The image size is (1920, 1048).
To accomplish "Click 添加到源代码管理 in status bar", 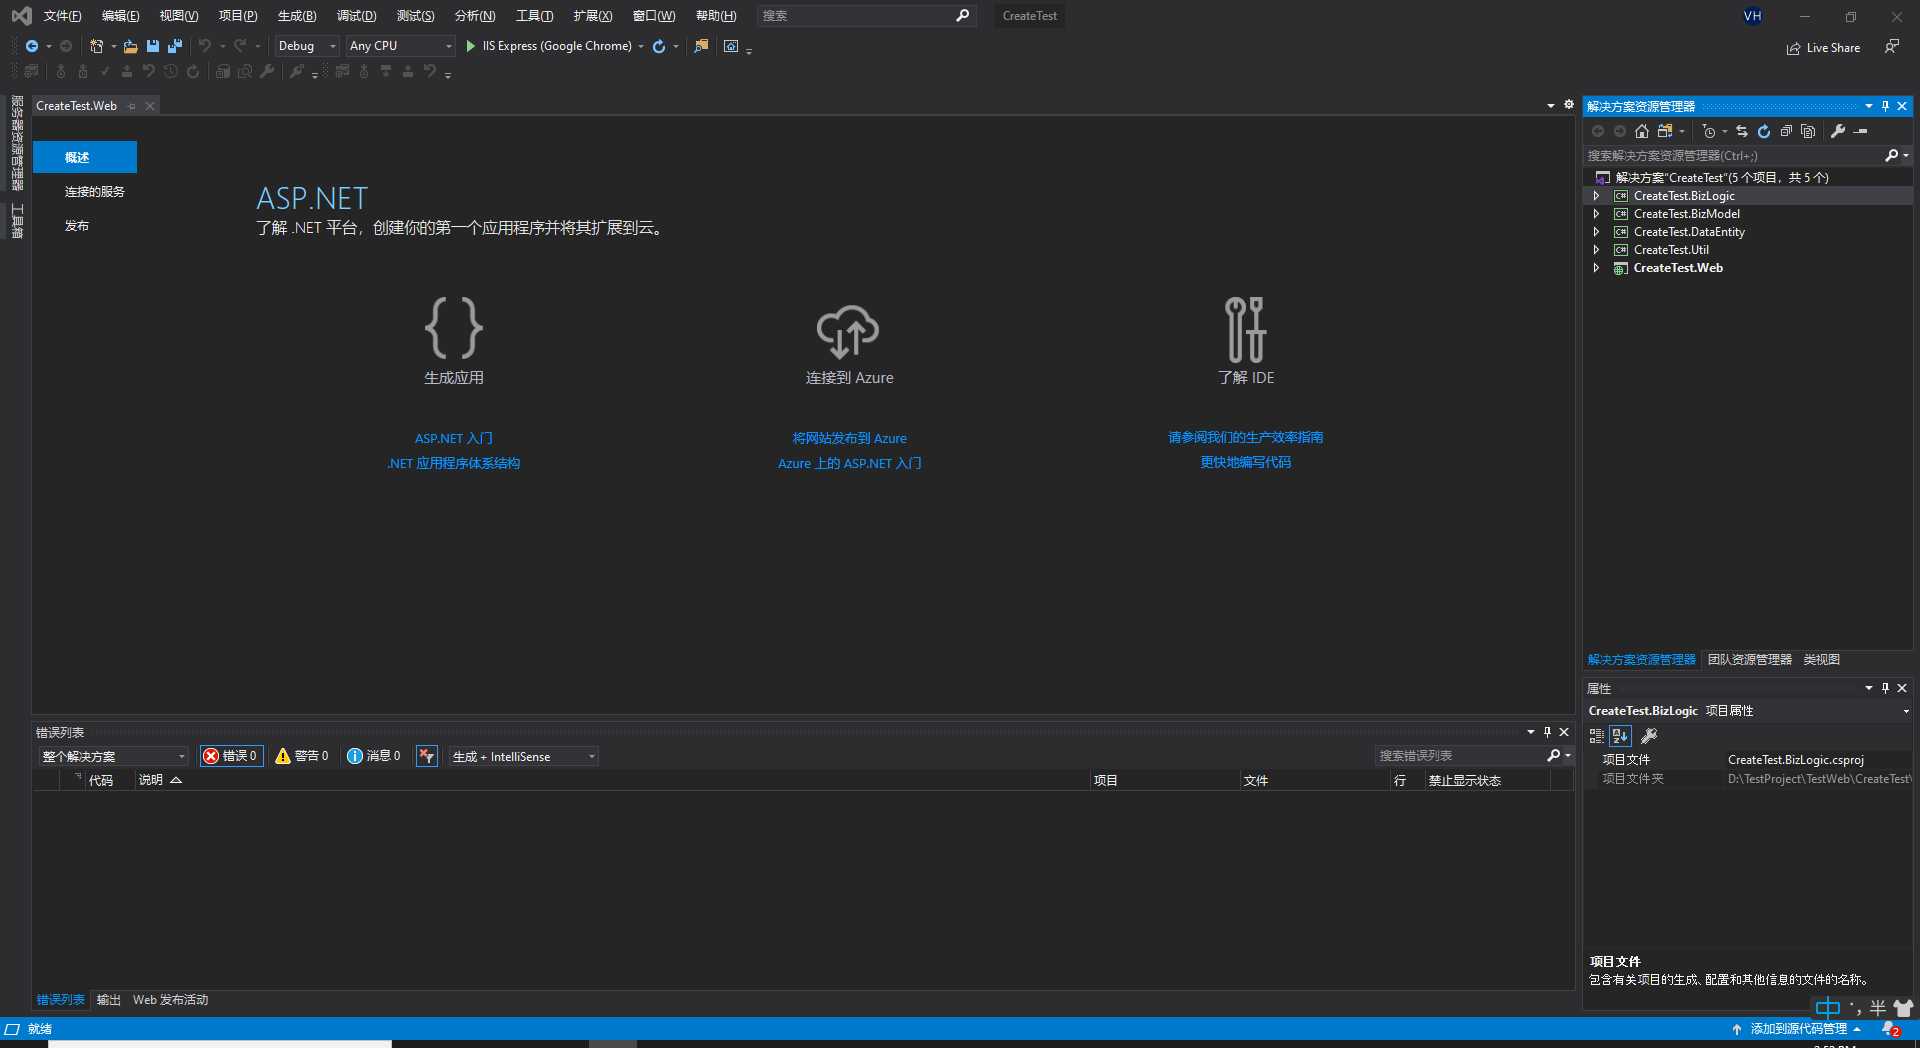I will [x=1797, y=1029].
